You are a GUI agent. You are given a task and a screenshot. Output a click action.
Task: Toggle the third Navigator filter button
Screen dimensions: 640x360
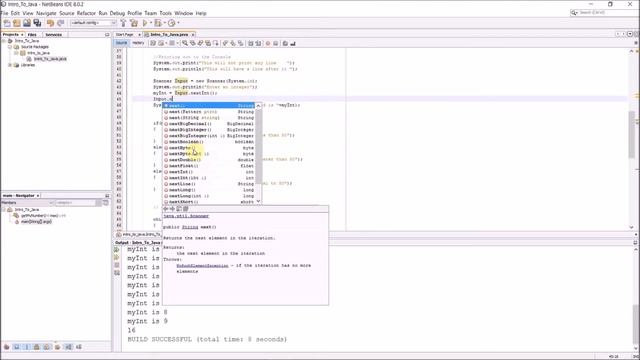tap(27, 347)
